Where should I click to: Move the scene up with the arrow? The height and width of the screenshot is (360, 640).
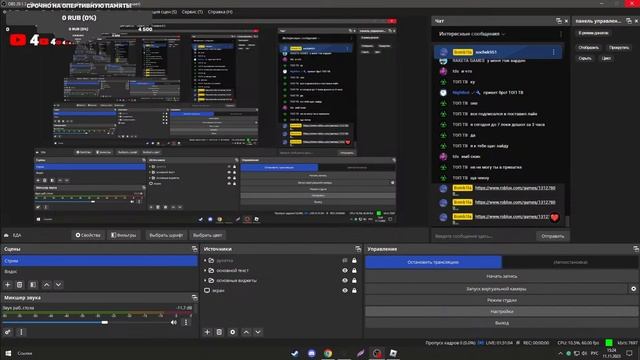(46, 284)
